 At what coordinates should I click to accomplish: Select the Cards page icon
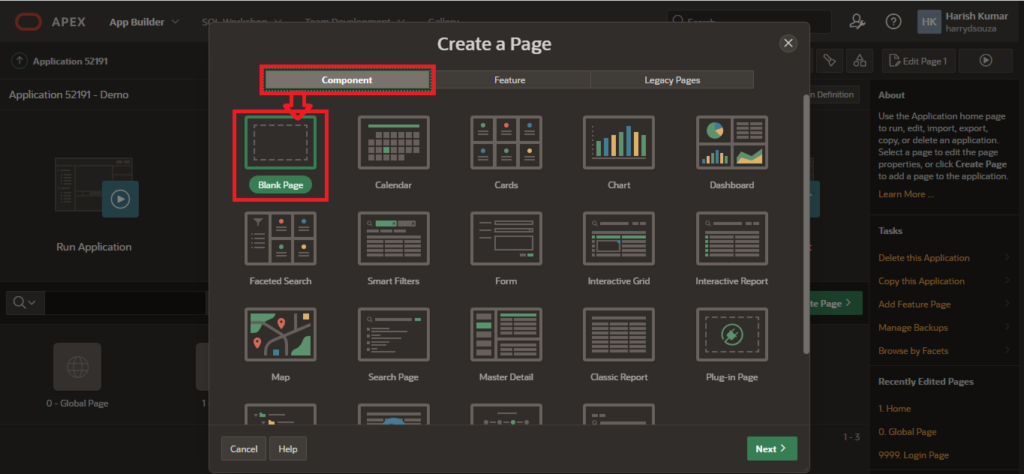(506, 142)
